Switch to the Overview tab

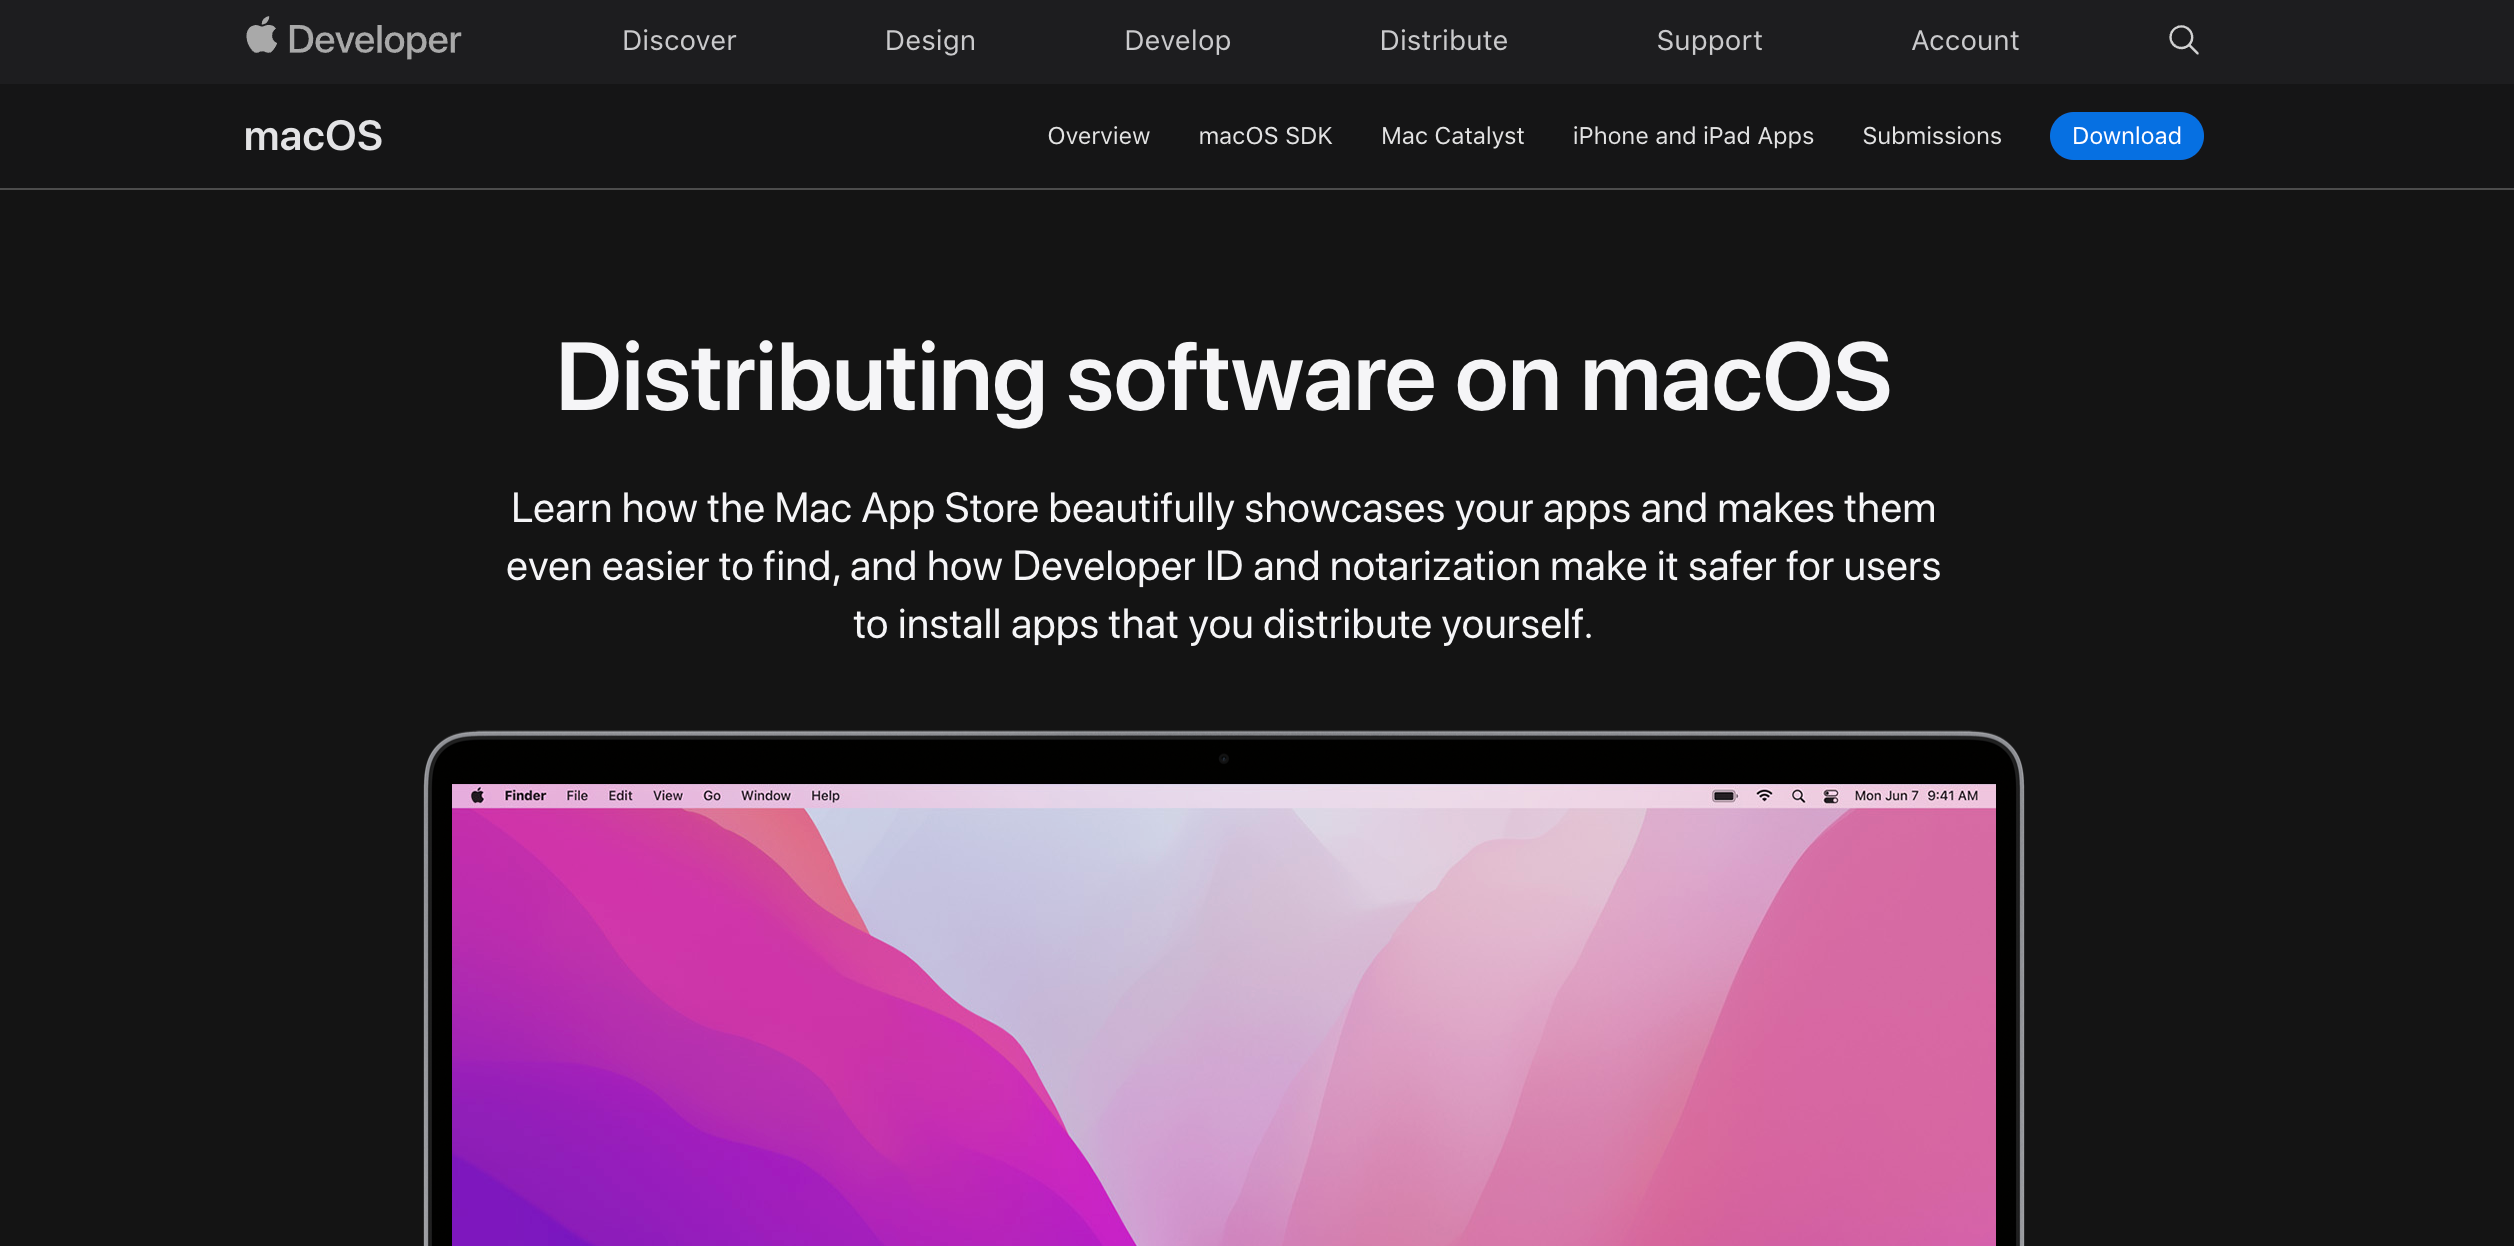pyautogui.click(x=1098, y=136)
